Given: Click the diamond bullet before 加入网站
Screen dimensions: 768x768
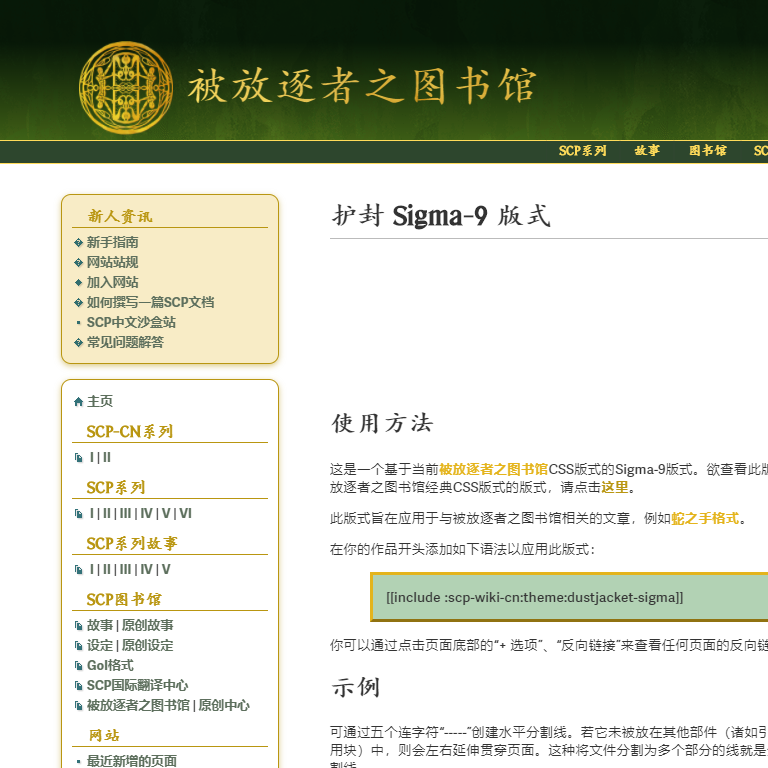Looking at the screenshot, I should [x=79, y=283].
